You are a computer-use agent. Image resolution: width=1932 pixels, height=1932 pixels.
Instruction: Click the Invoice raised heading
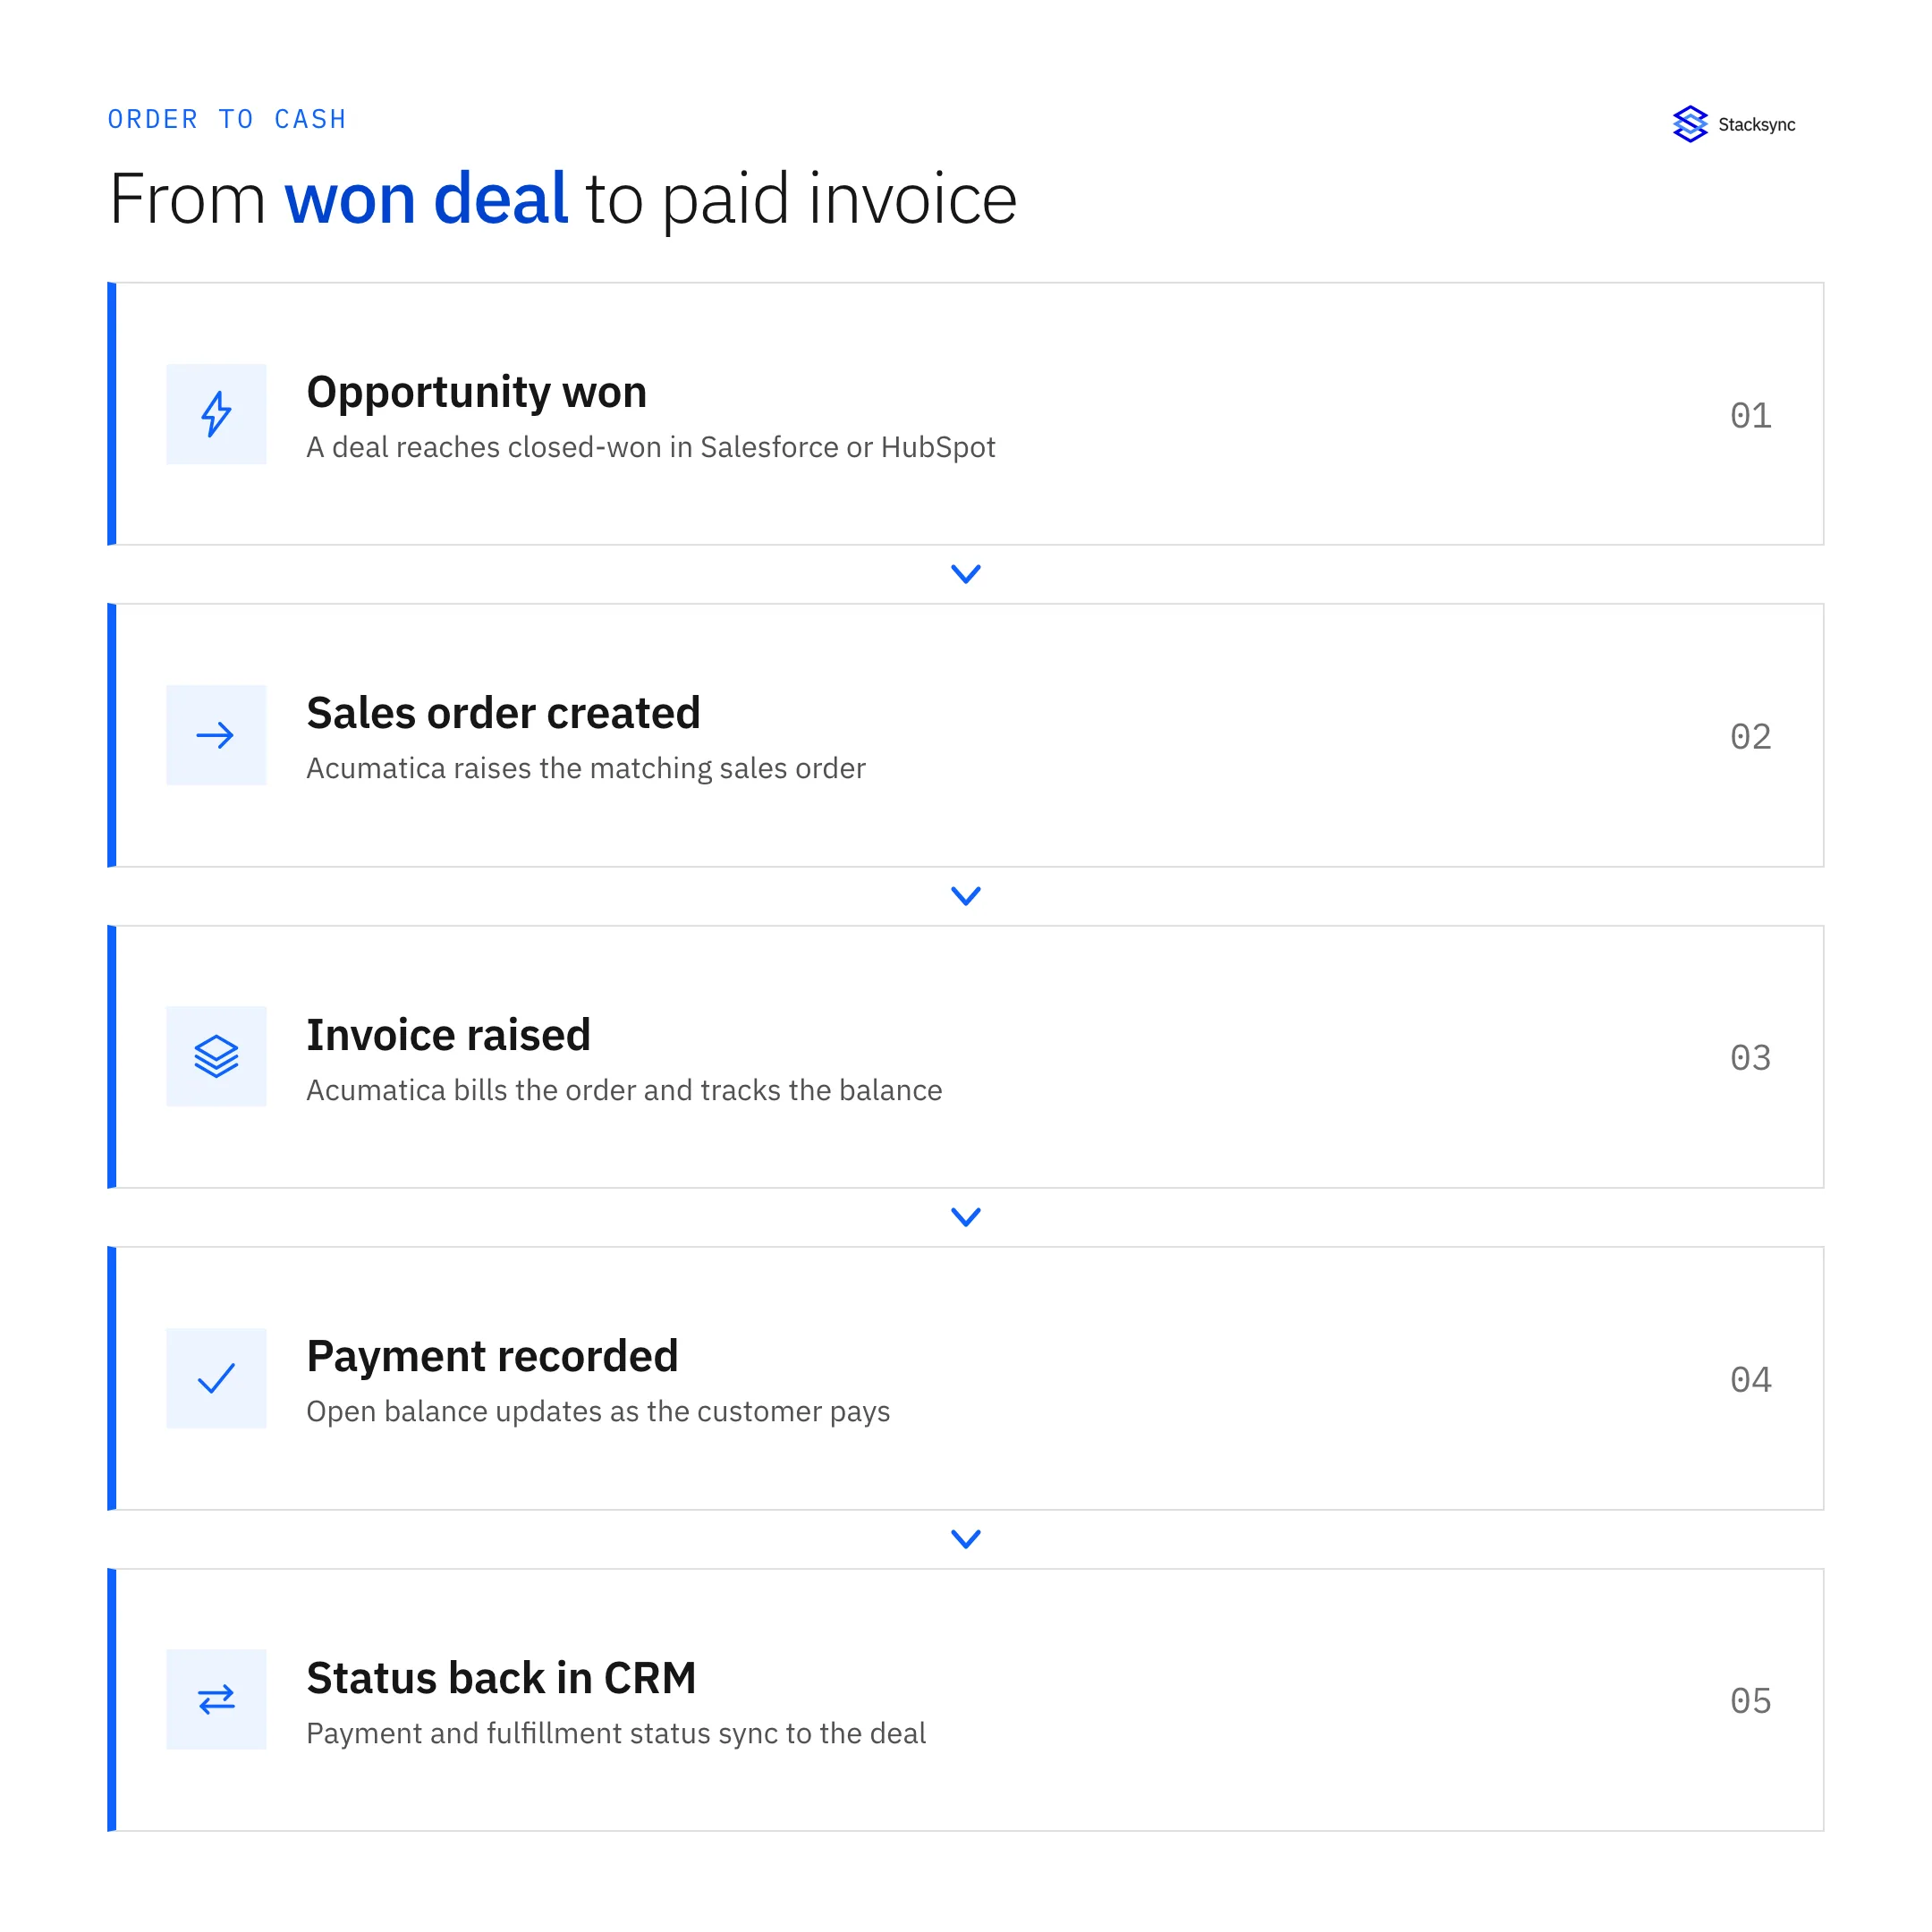(448, 1035)
